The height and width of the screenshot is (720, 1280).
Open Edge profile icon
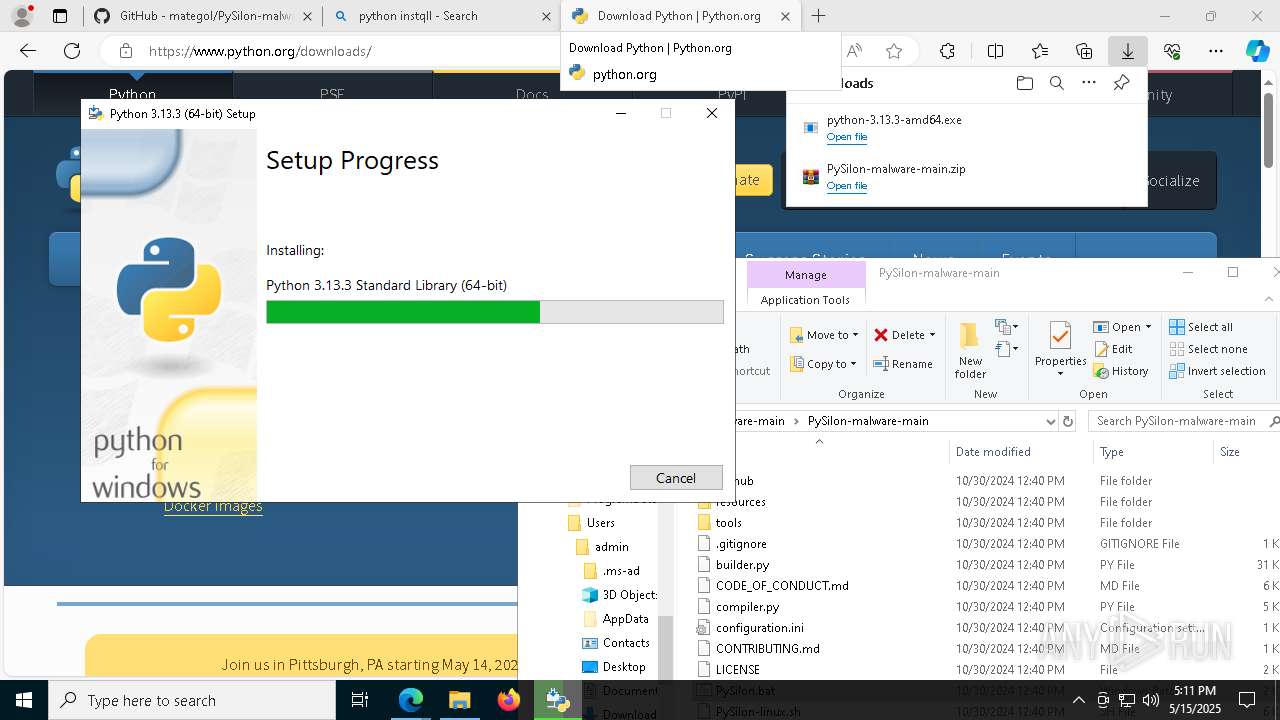(22, 16)
